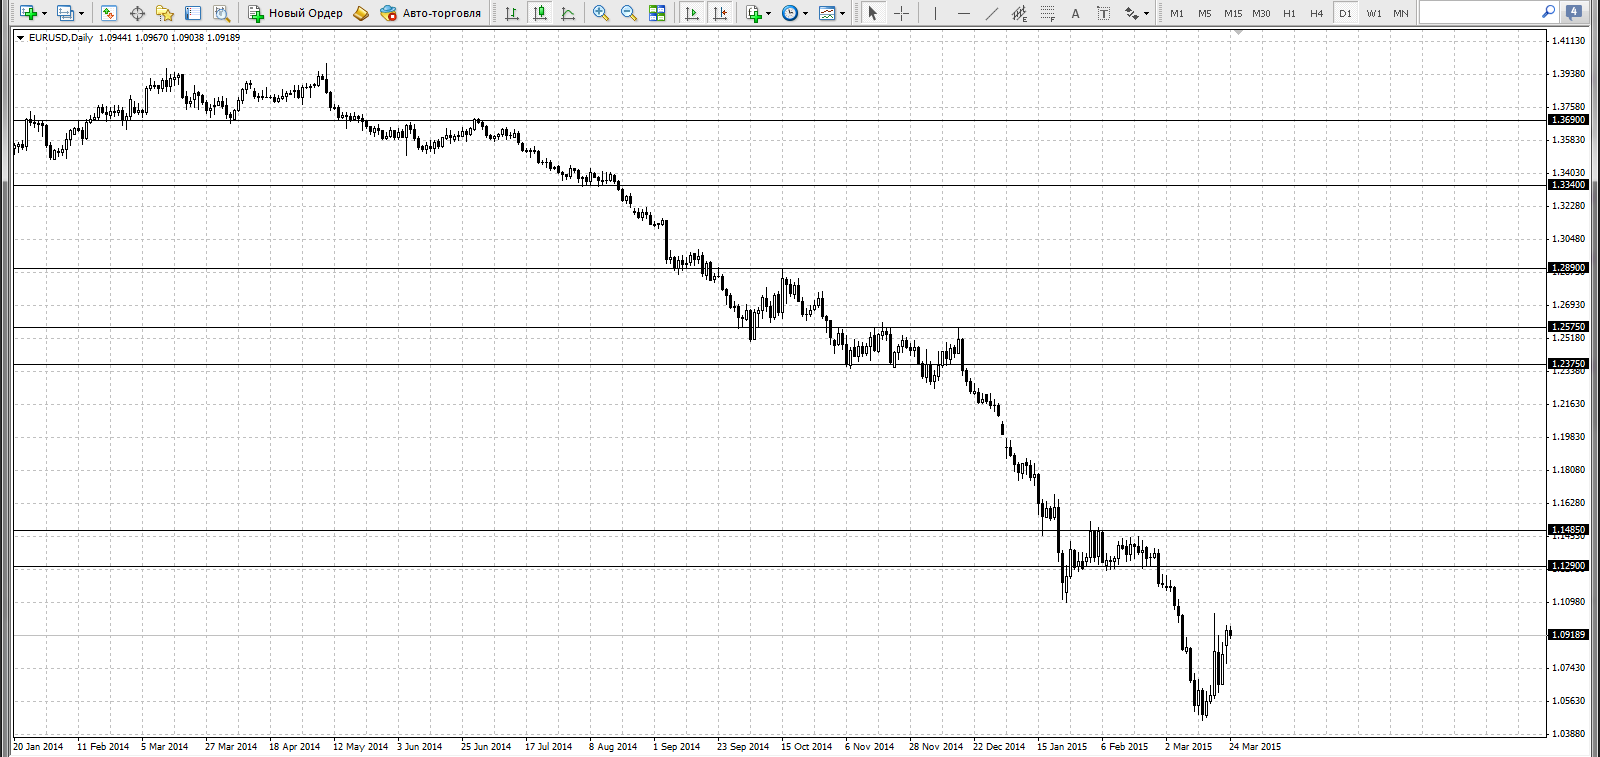
Task: Expand the New Chart dropdown arrow
Action: pos(44,14)
